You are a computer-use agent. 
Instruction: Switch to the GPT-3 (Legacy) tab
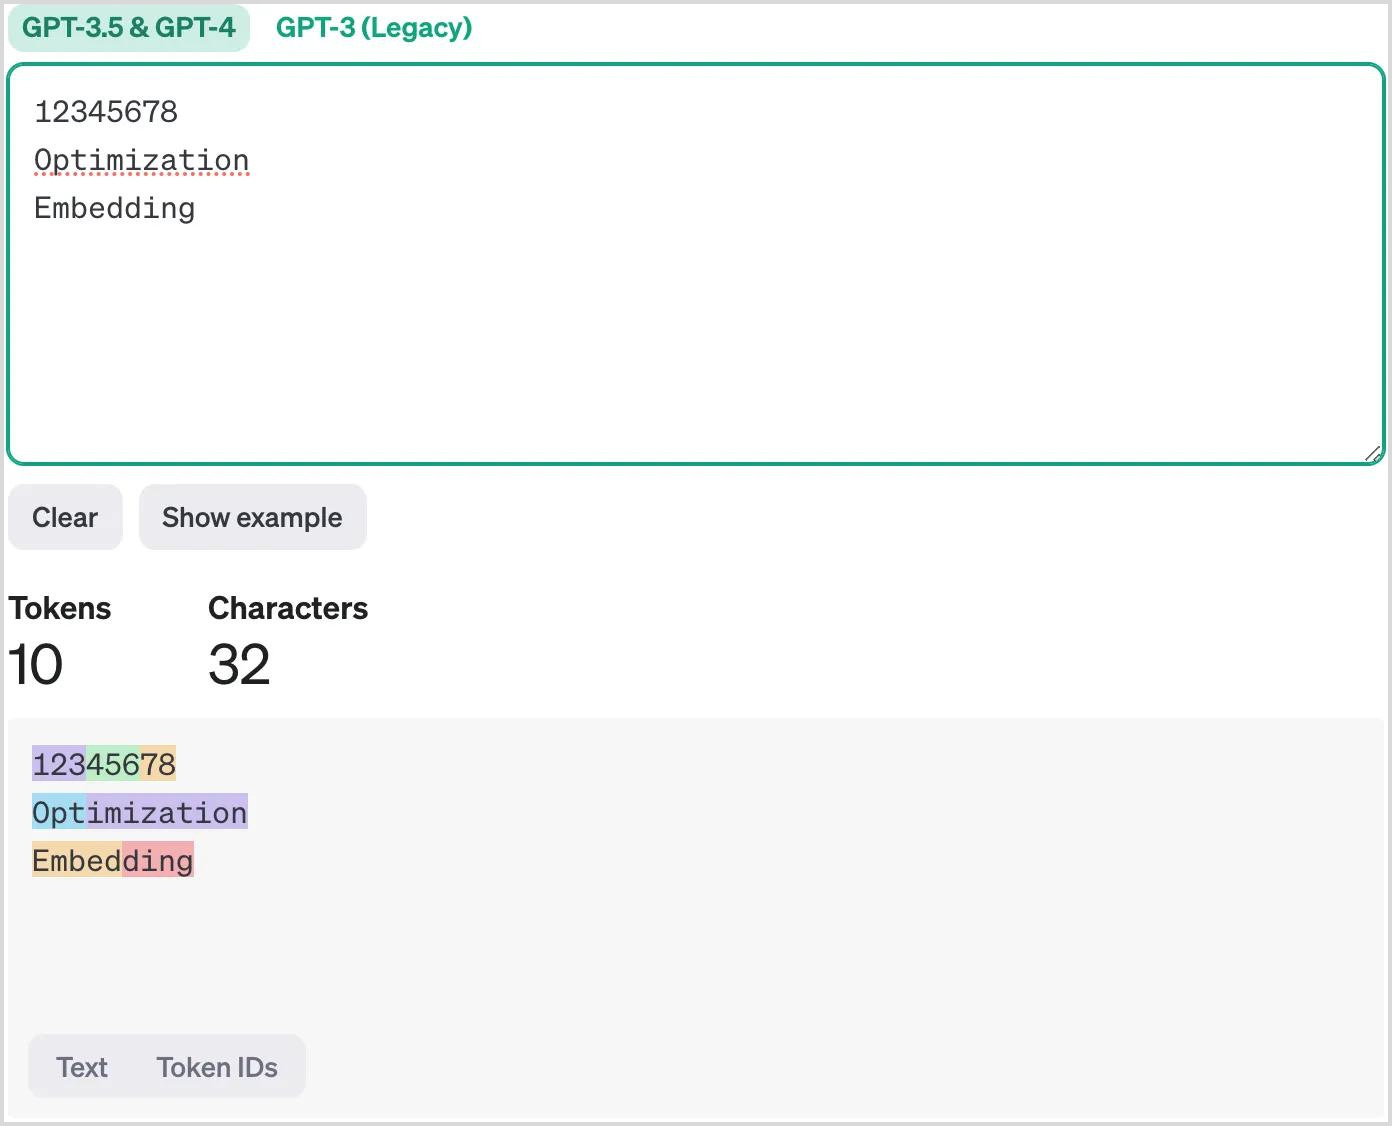(x=374, y=28)
